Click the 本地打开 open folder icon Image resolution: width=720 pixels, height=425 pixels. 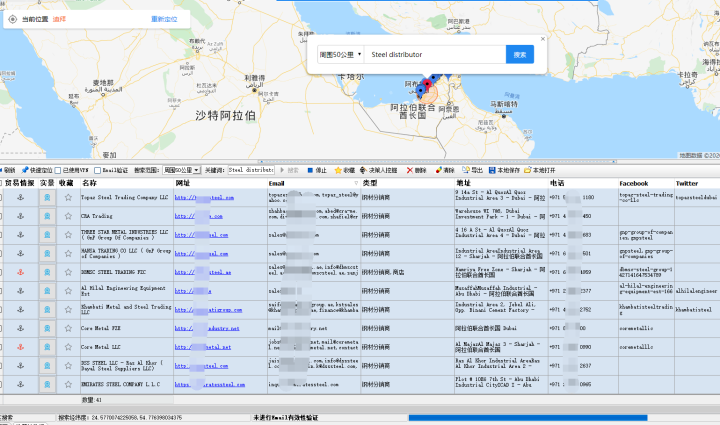(528, 170)
